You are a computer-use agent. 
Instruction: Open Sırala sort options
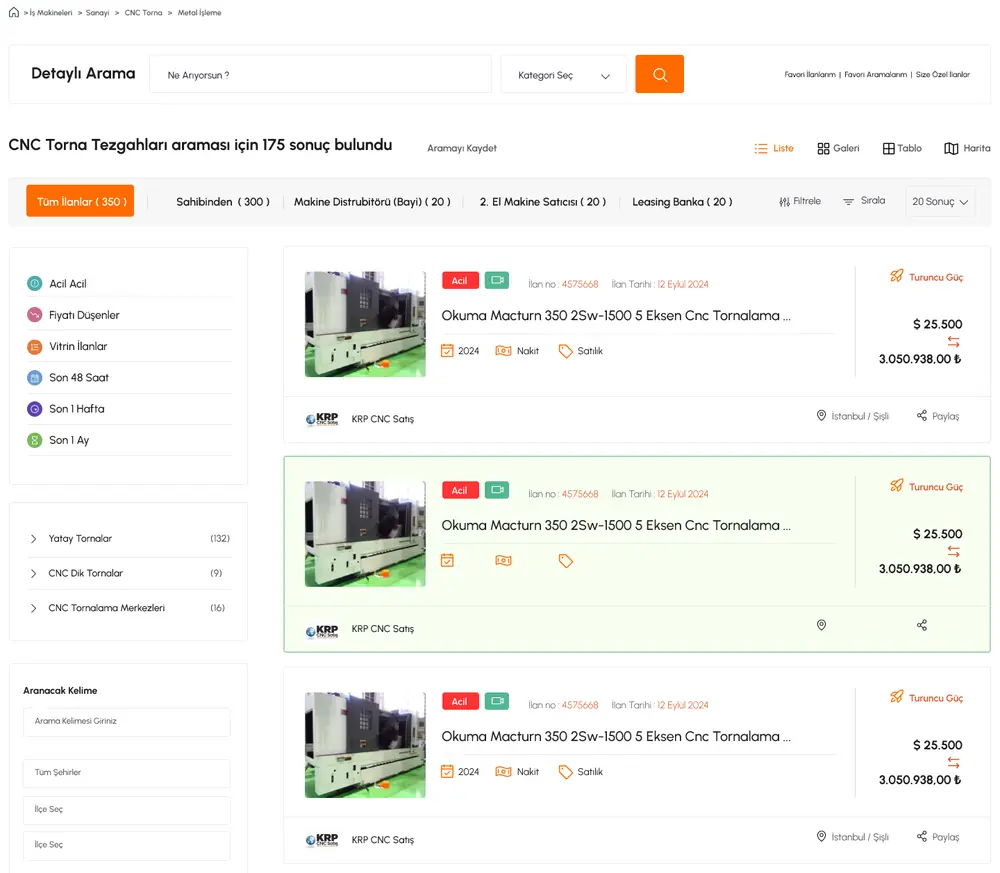coord(864,201)
